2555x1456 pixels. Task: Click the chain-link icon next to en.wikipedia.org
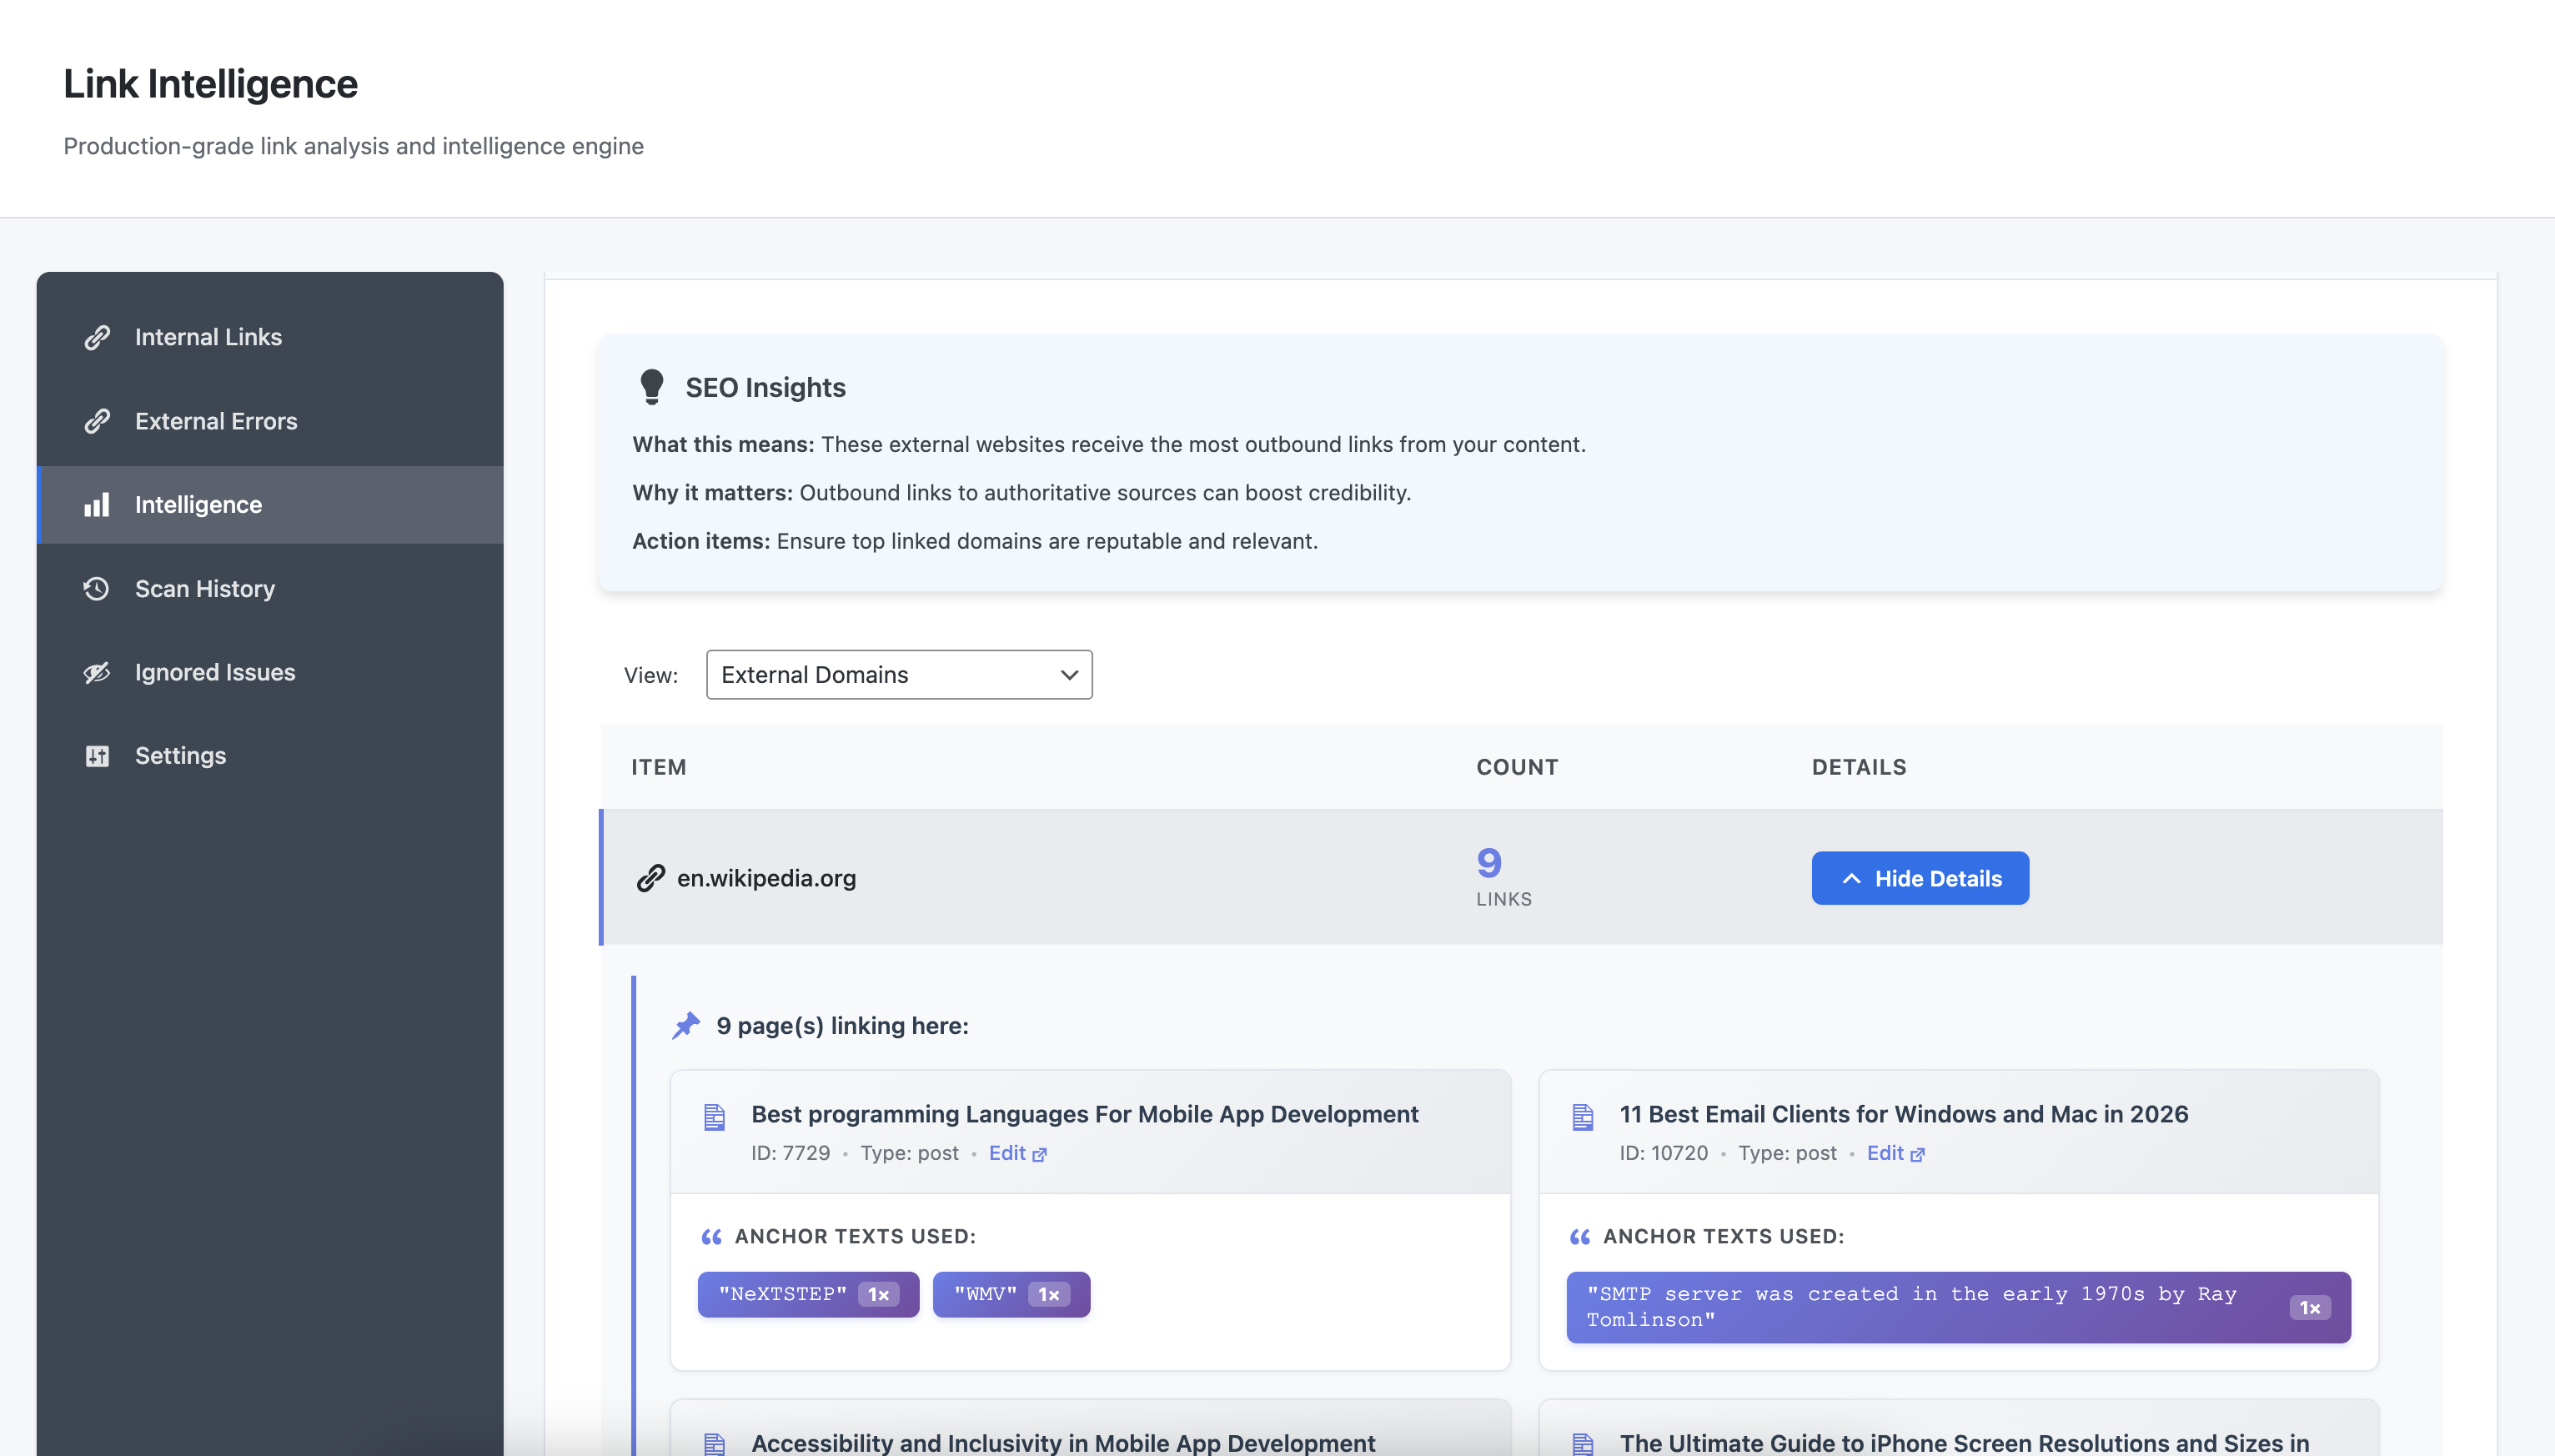pyautogui.click(x=652, y=878)
